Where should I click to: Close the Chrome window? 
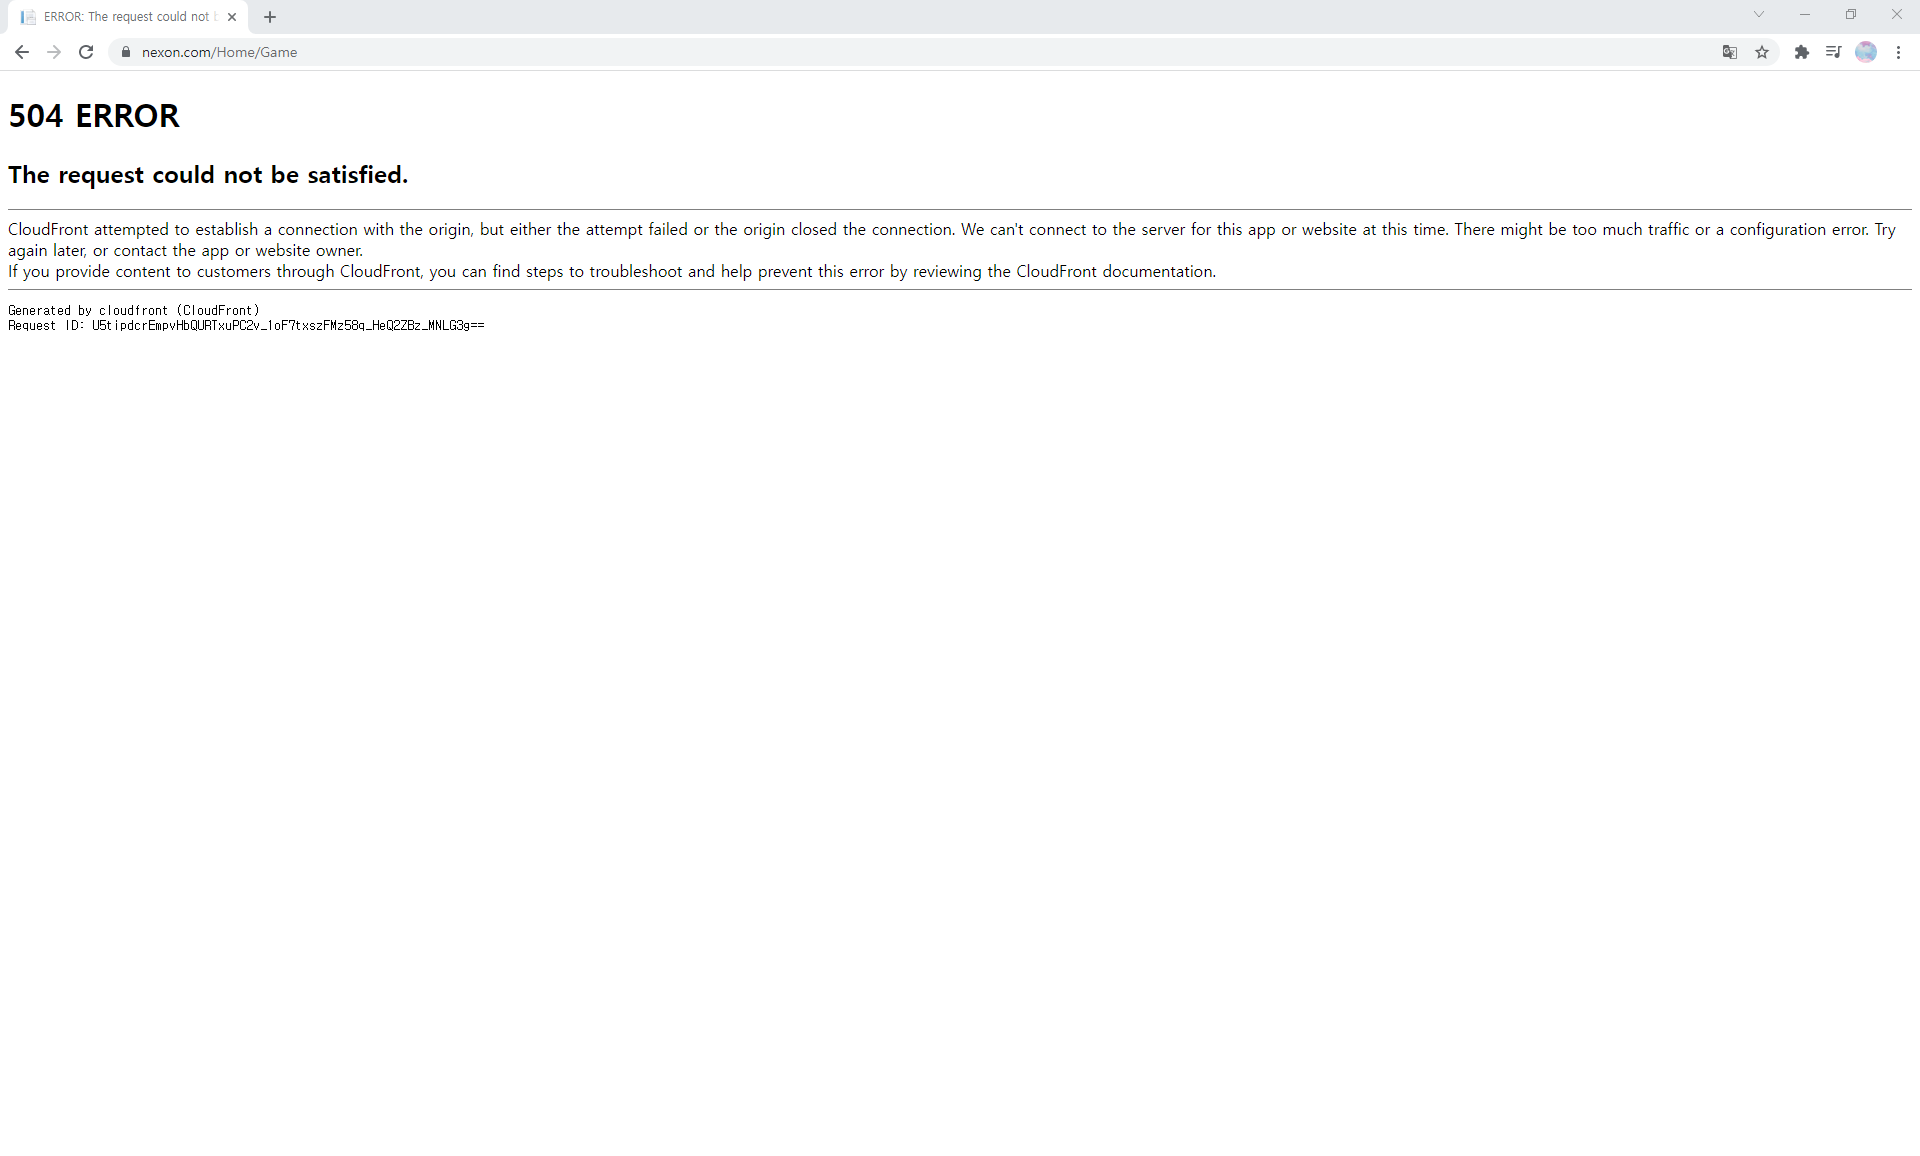(x=1896, y=15)
